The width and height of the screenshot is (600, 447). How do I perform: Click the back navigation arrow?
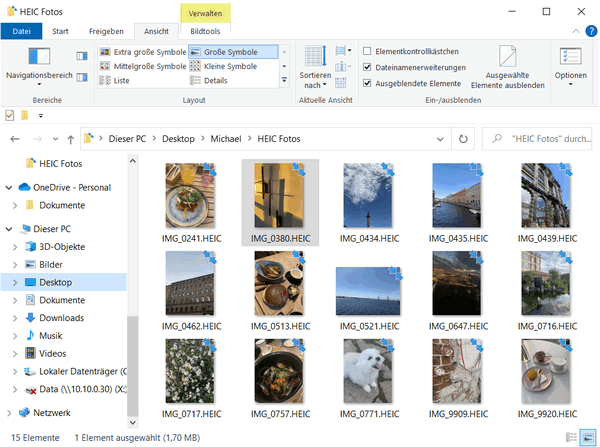[15, 139]
